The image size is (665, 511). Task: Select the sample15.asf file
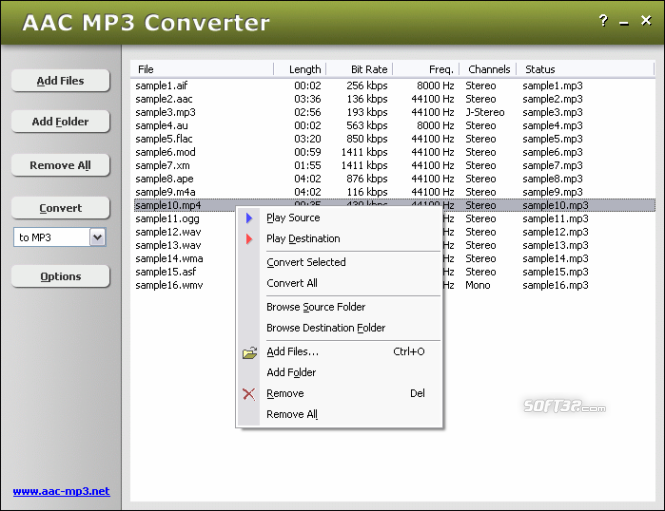(165, 272)
